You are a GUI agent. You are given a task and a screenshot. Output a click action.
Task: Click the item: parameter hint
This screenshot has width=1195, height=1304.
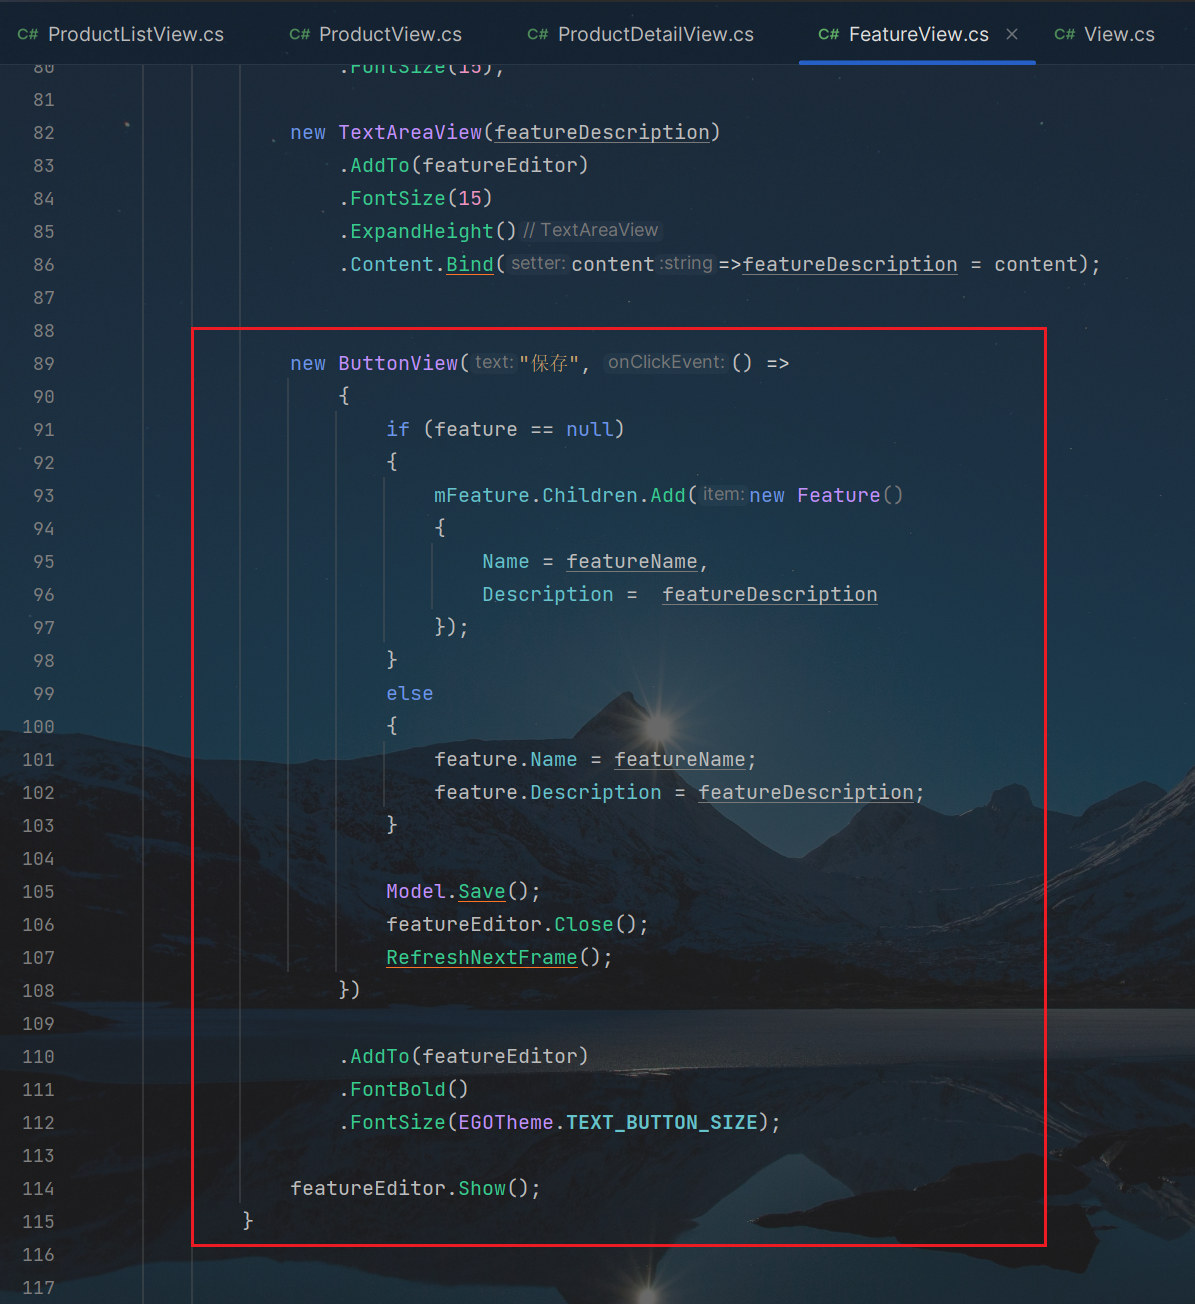(723, 495)
